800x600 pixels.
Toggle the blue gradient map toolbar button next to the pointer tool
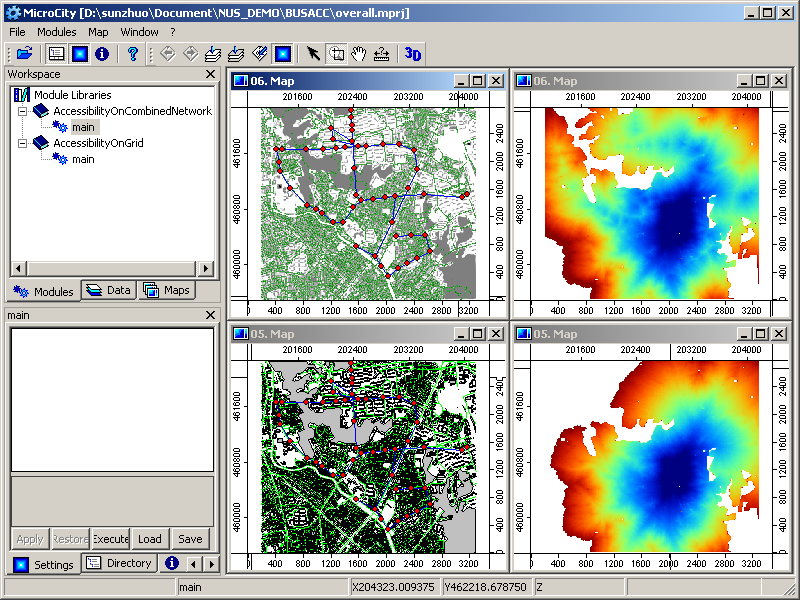(283, 54)
